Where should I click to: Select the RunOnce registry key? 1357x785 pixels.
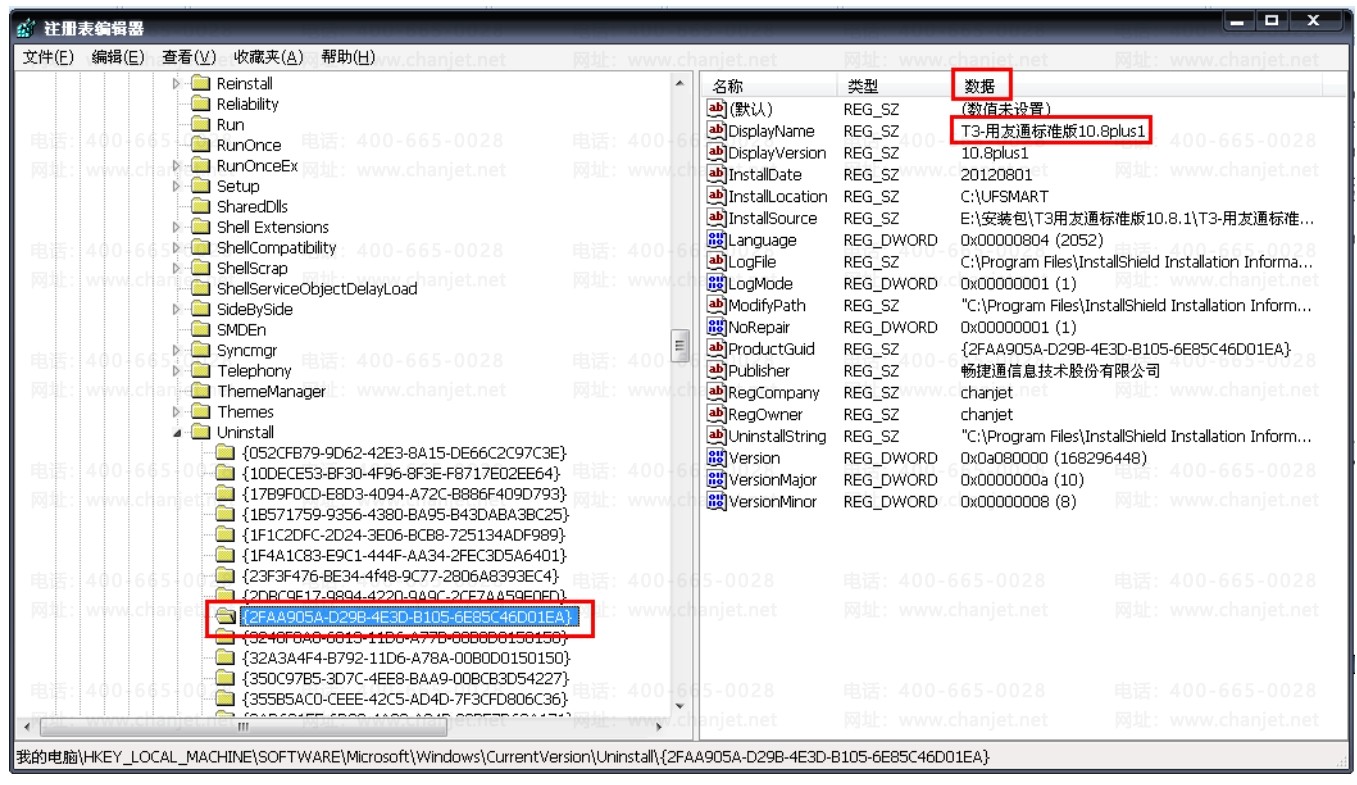(249, 145)
